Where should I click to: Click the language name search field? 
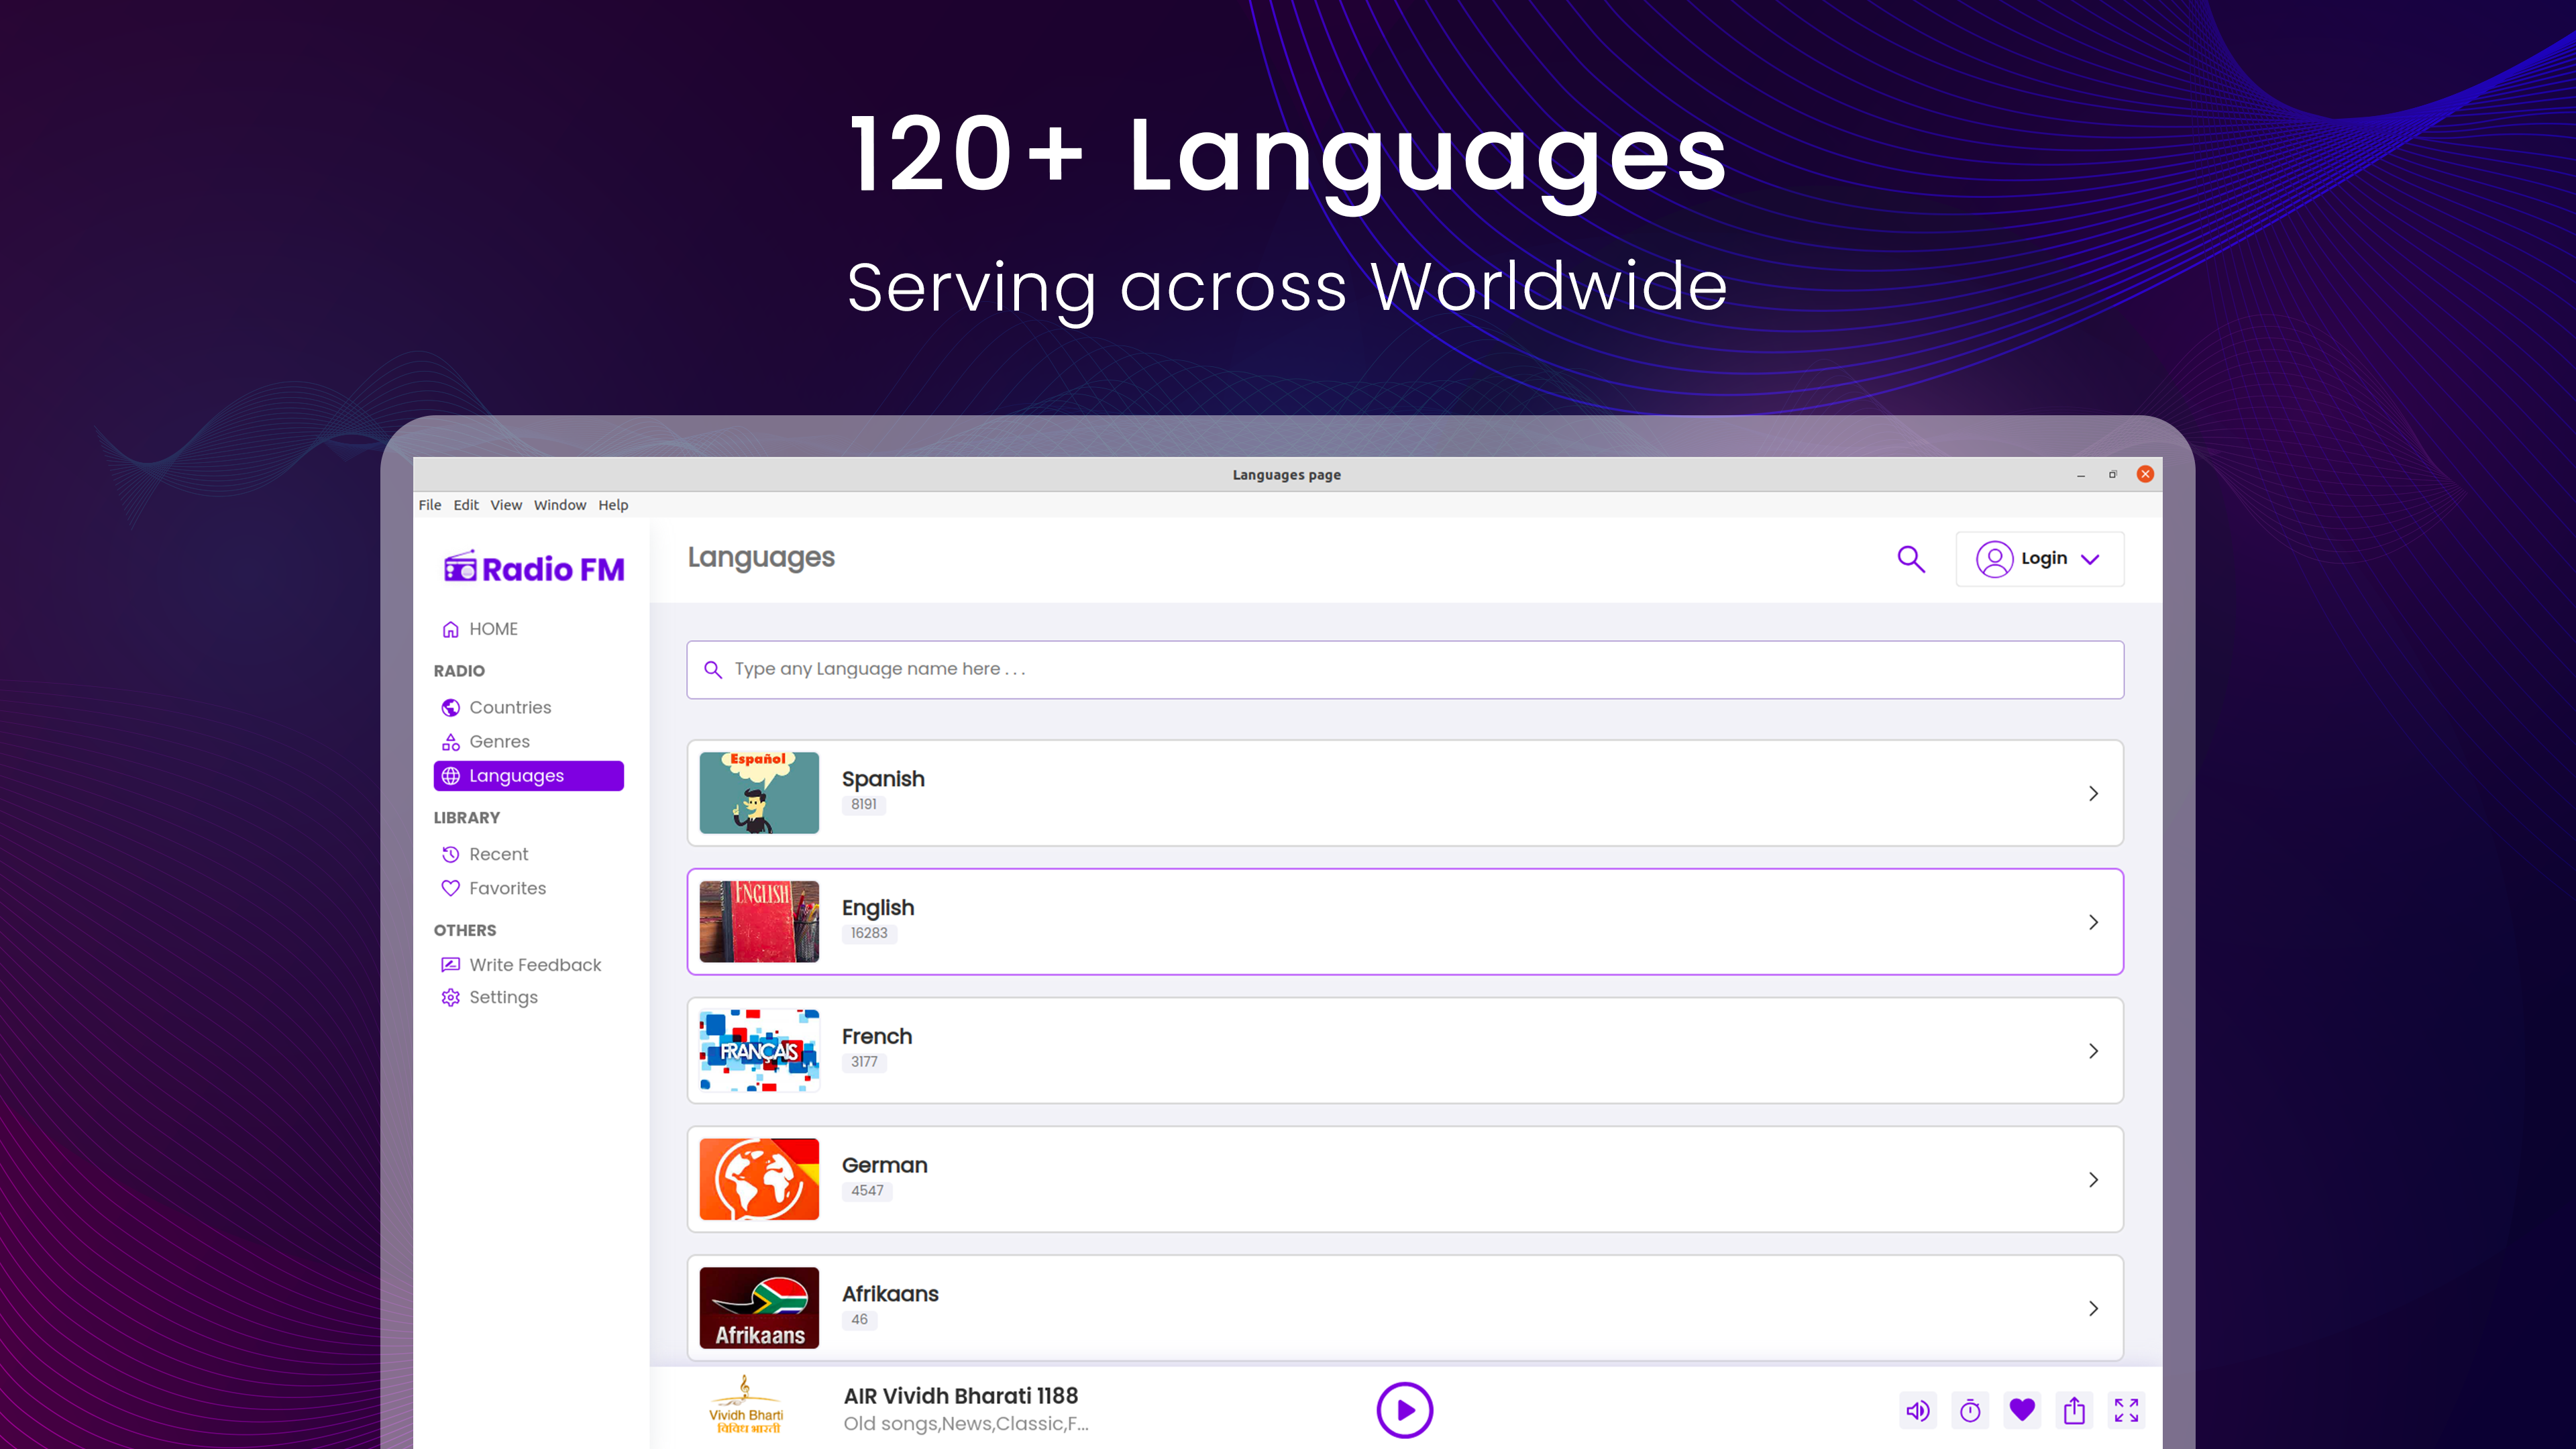coord(1404,670)
